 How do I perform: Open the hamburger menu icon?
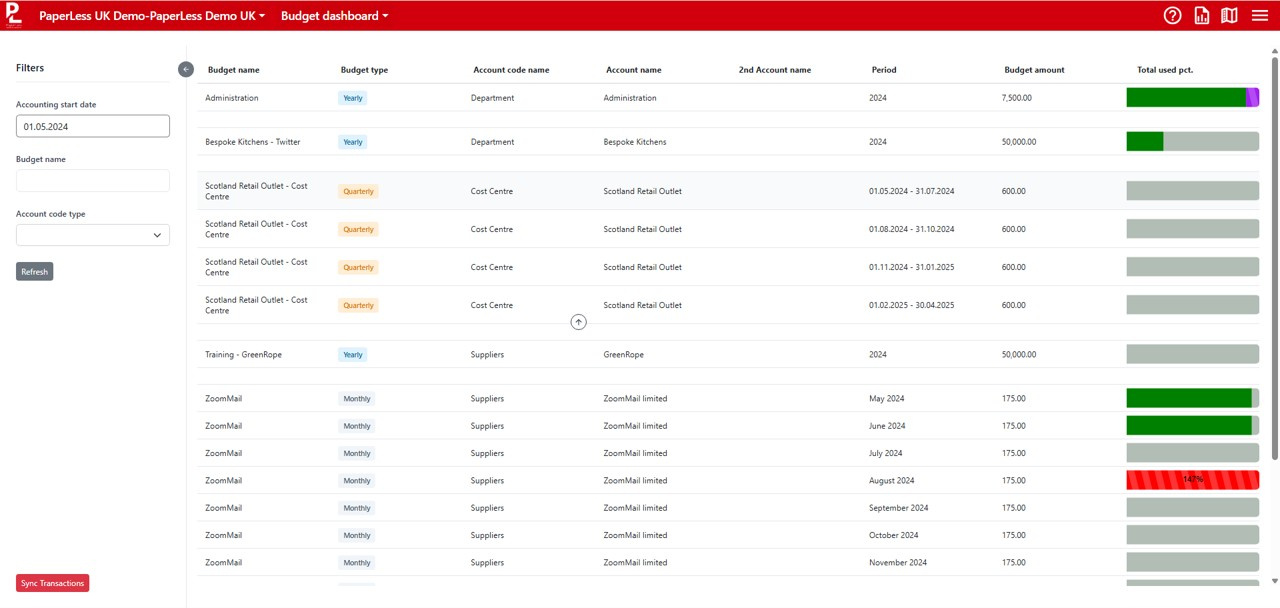click(1260, 15)
